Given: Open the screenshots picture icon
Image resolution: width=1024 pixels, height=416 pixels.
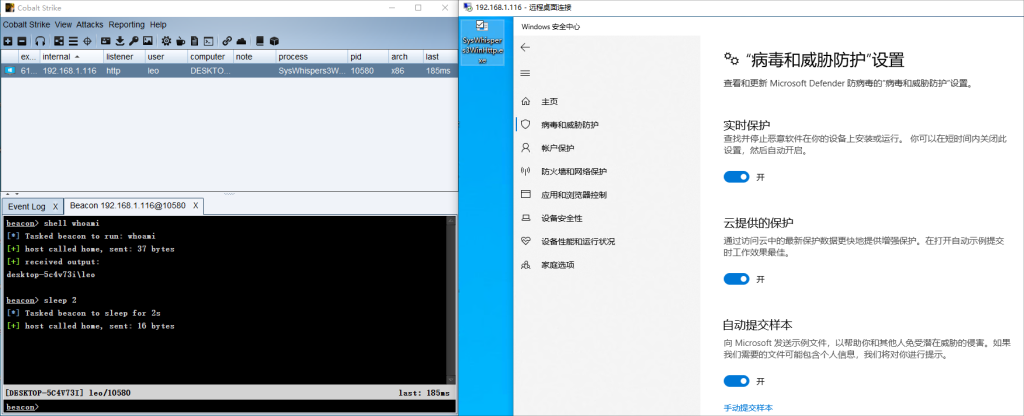Looking at the screenshot, I should pos(148,41).
